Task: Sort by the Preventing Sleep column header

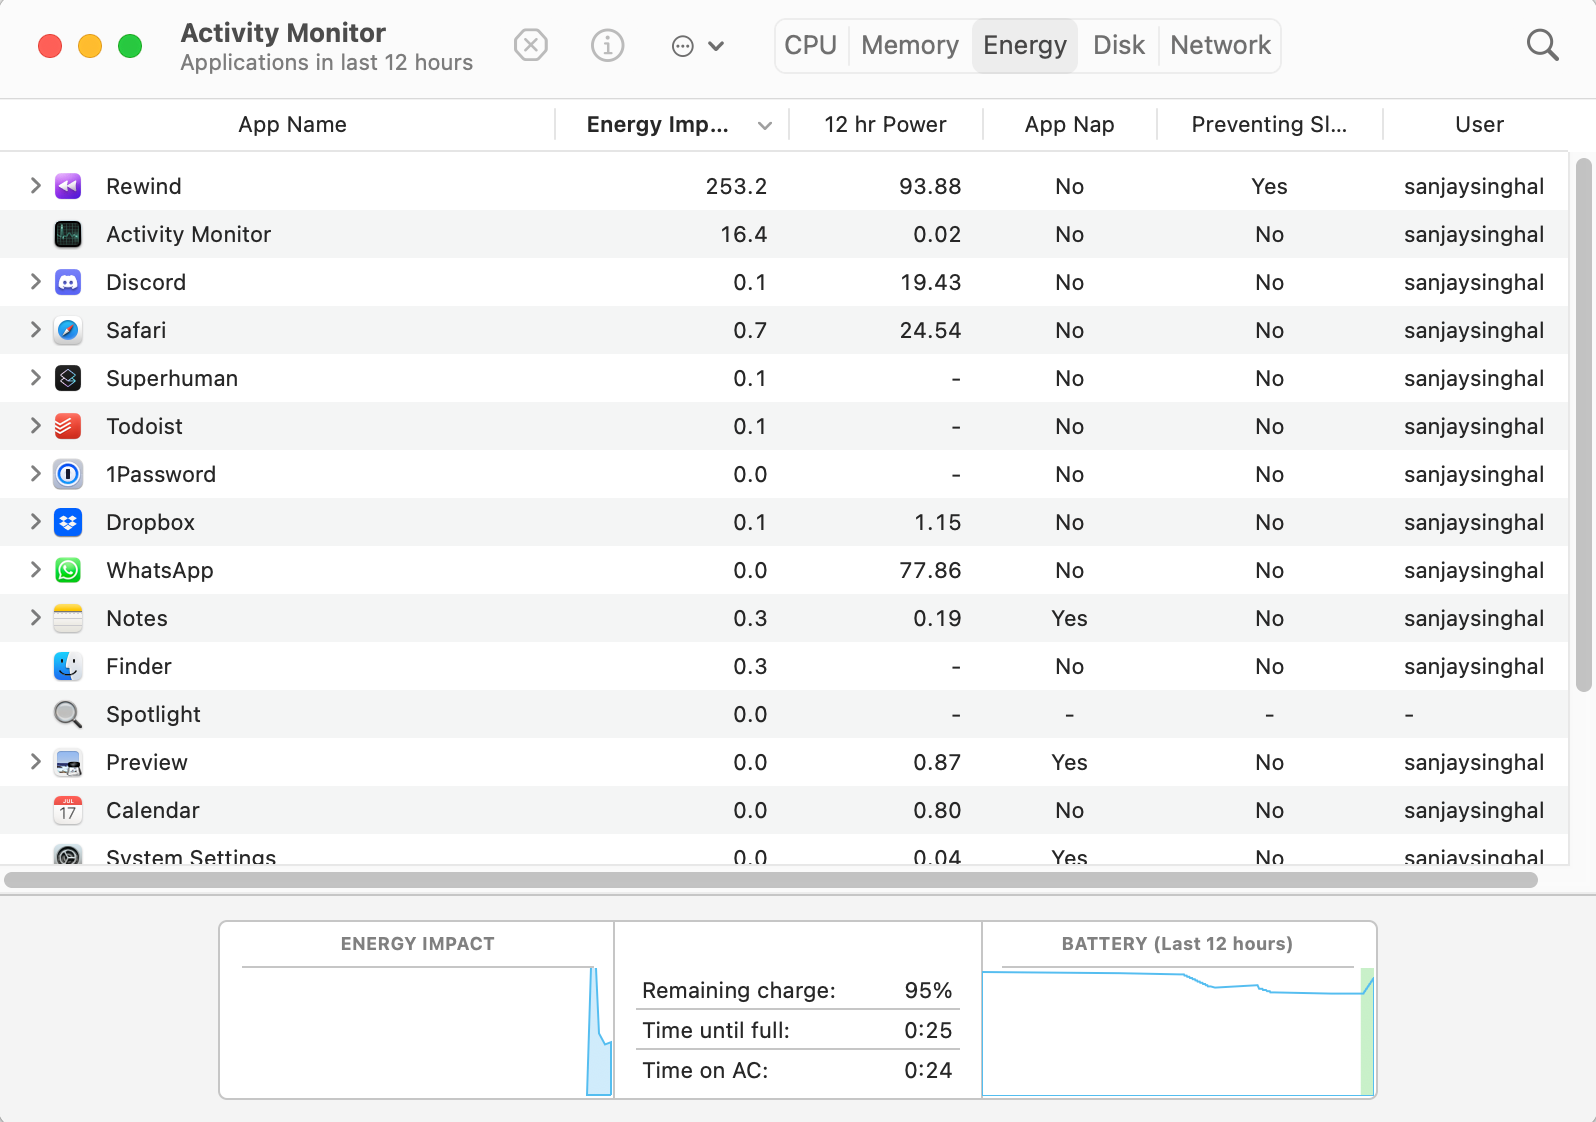Action: pos(1269,125)
